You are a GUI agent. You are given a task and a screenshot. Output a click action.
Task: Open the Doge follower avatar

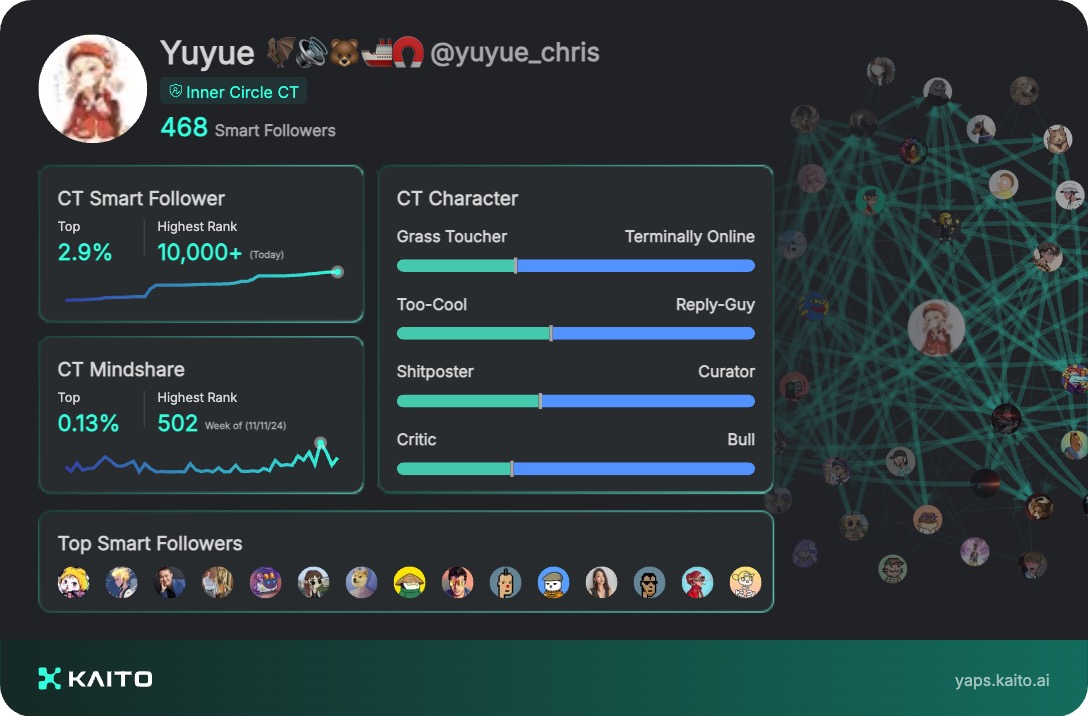tap(362, 582)
